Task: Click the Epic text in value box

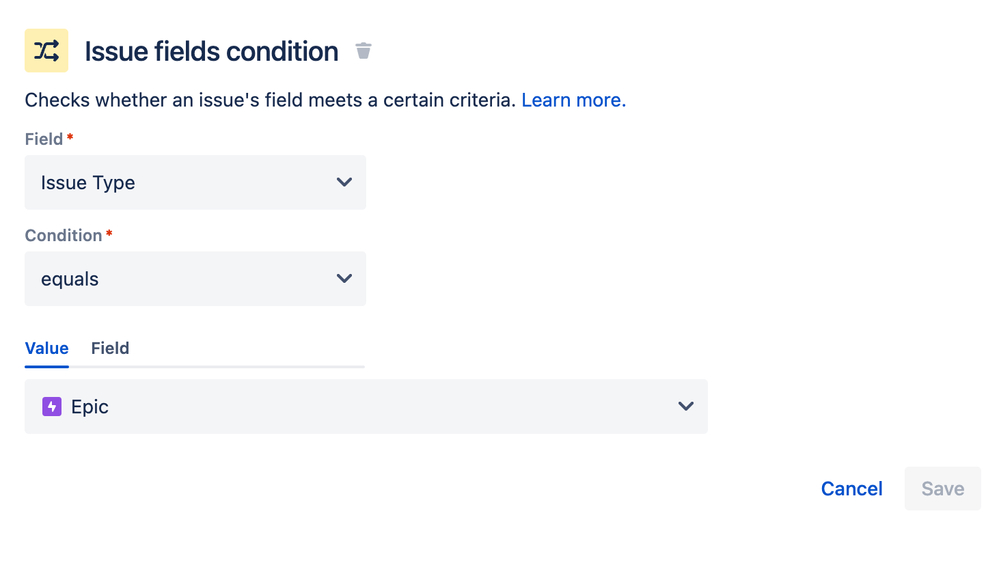Action: click(90, 407)
